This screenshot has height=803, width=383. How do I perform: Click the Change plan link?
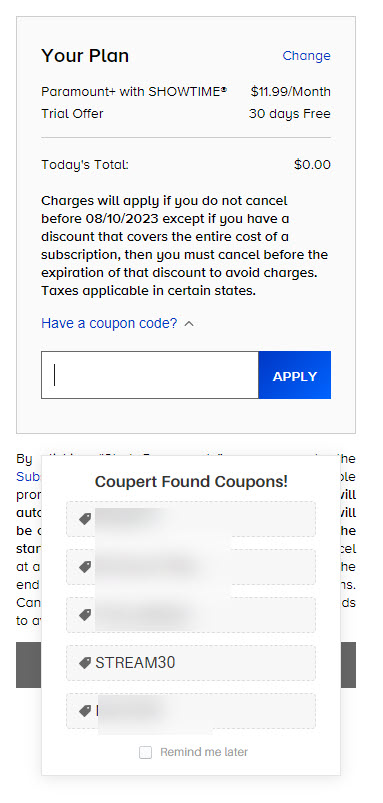click(x=306, y=55)
